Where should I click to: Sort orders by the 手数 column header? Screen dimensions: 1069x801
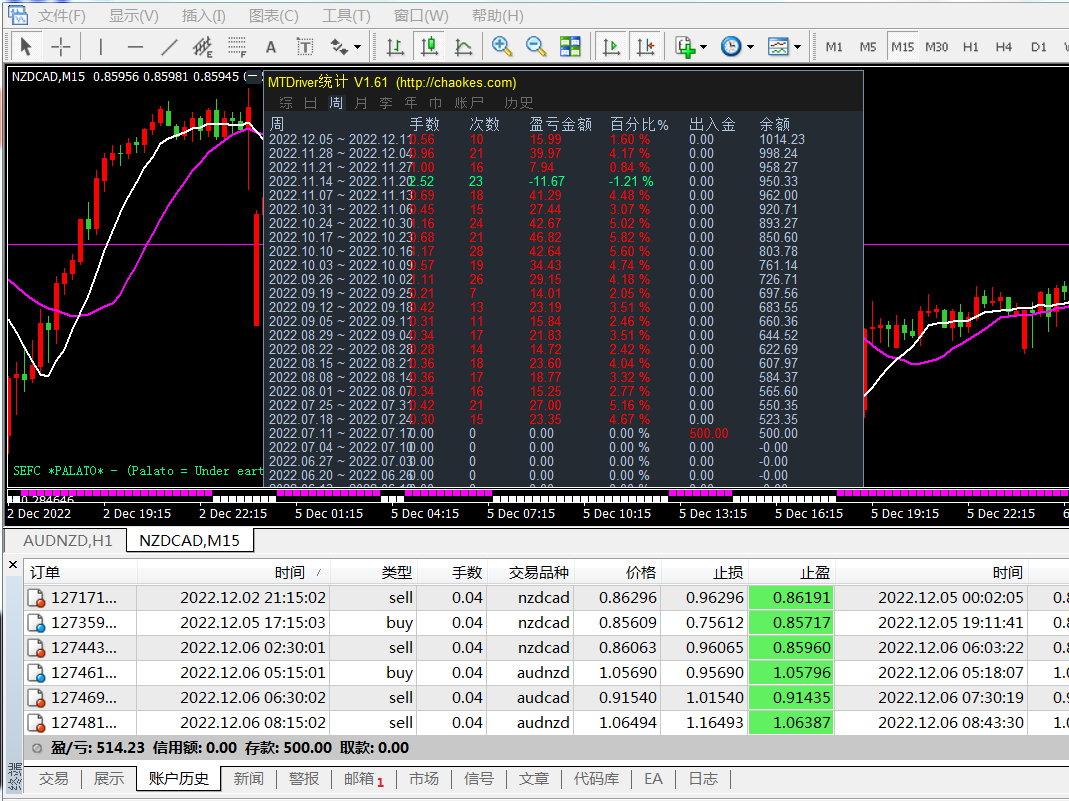467,573
